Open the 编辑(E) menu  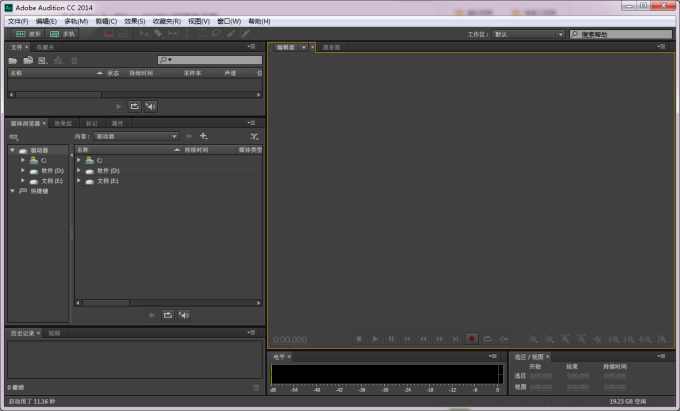46,21
